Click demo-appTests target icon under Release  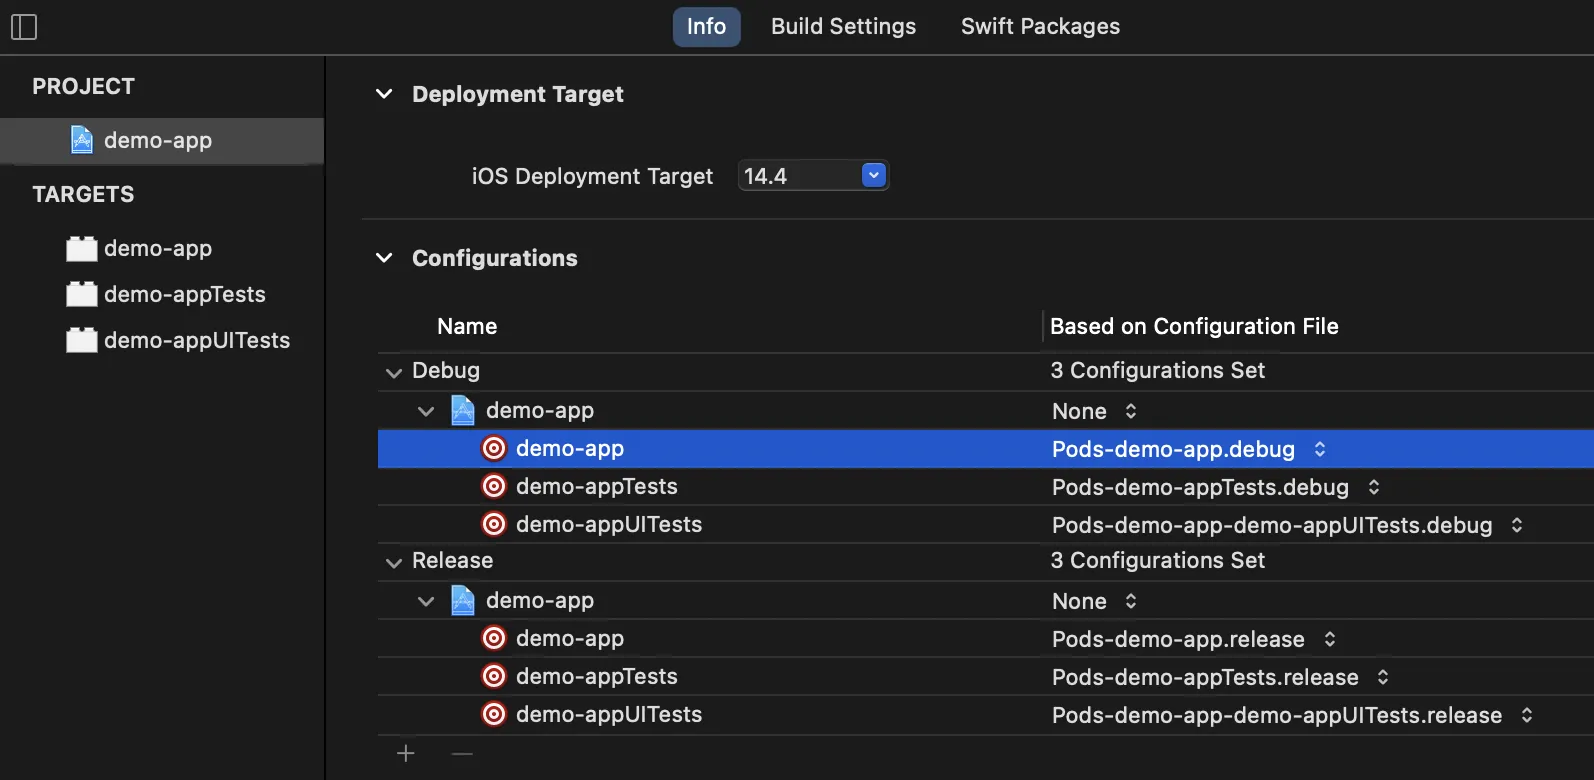click(494, 676)
